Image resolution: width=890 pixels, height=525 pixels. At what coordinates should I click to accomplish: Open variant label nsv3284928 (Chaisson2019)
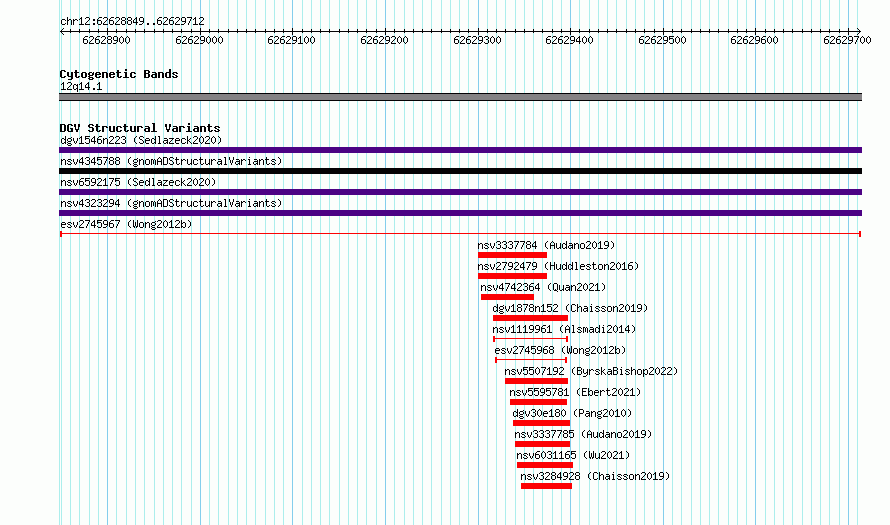tap(595, 476)
